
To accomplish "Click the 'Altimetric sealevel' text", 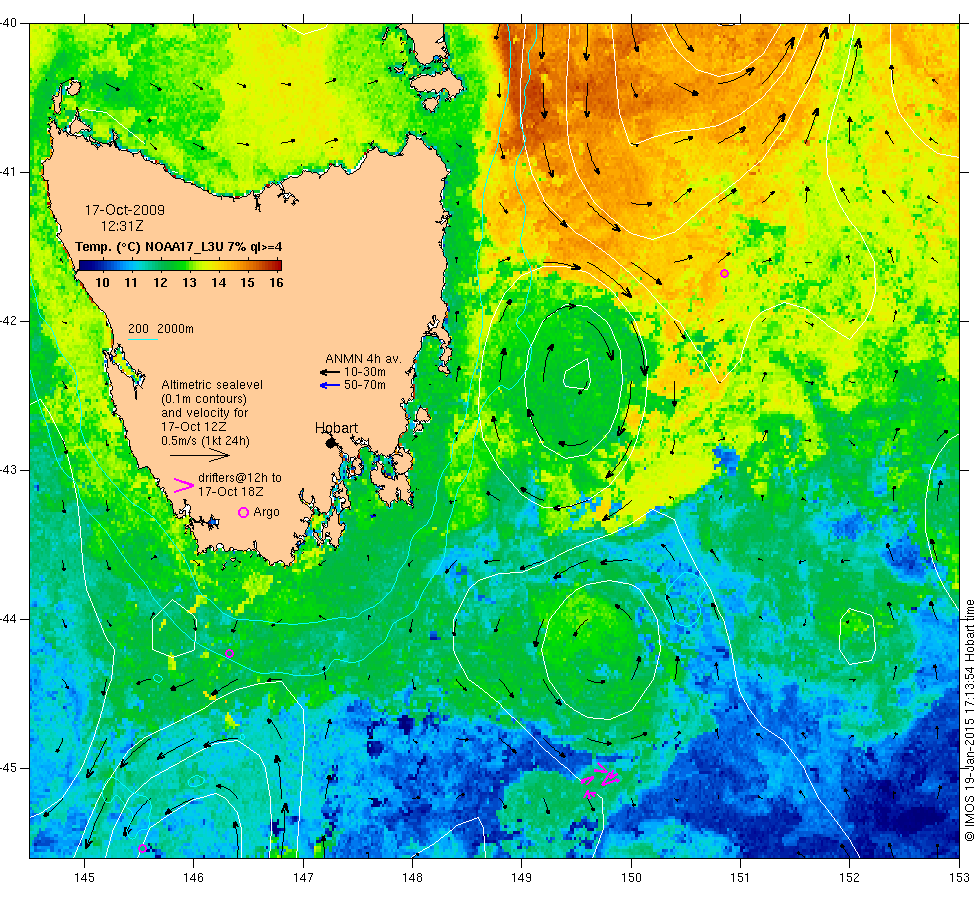I will 212,385.
